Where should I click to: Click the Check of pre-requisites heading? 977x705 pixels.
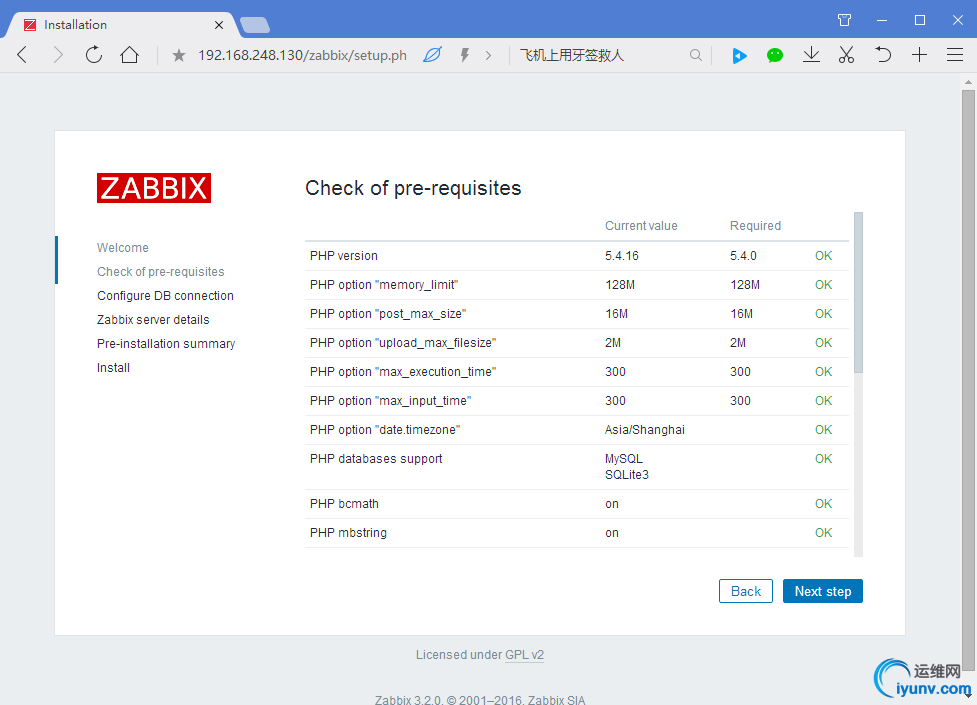point(413,188)
